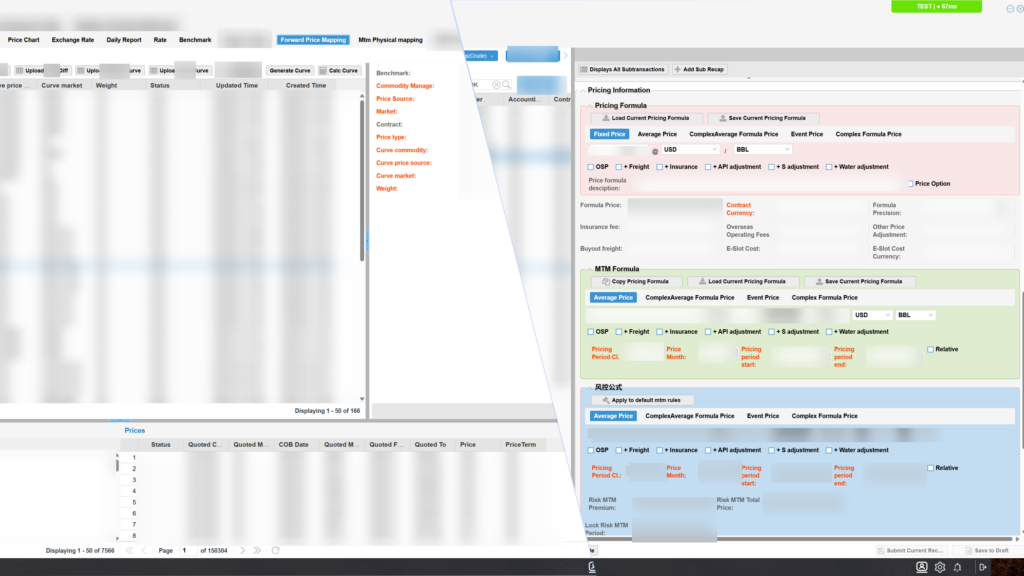The image size is (1024, 576).
Task: Enable OSP checkbox in Pricing Formula
Action: pos(590,167)
